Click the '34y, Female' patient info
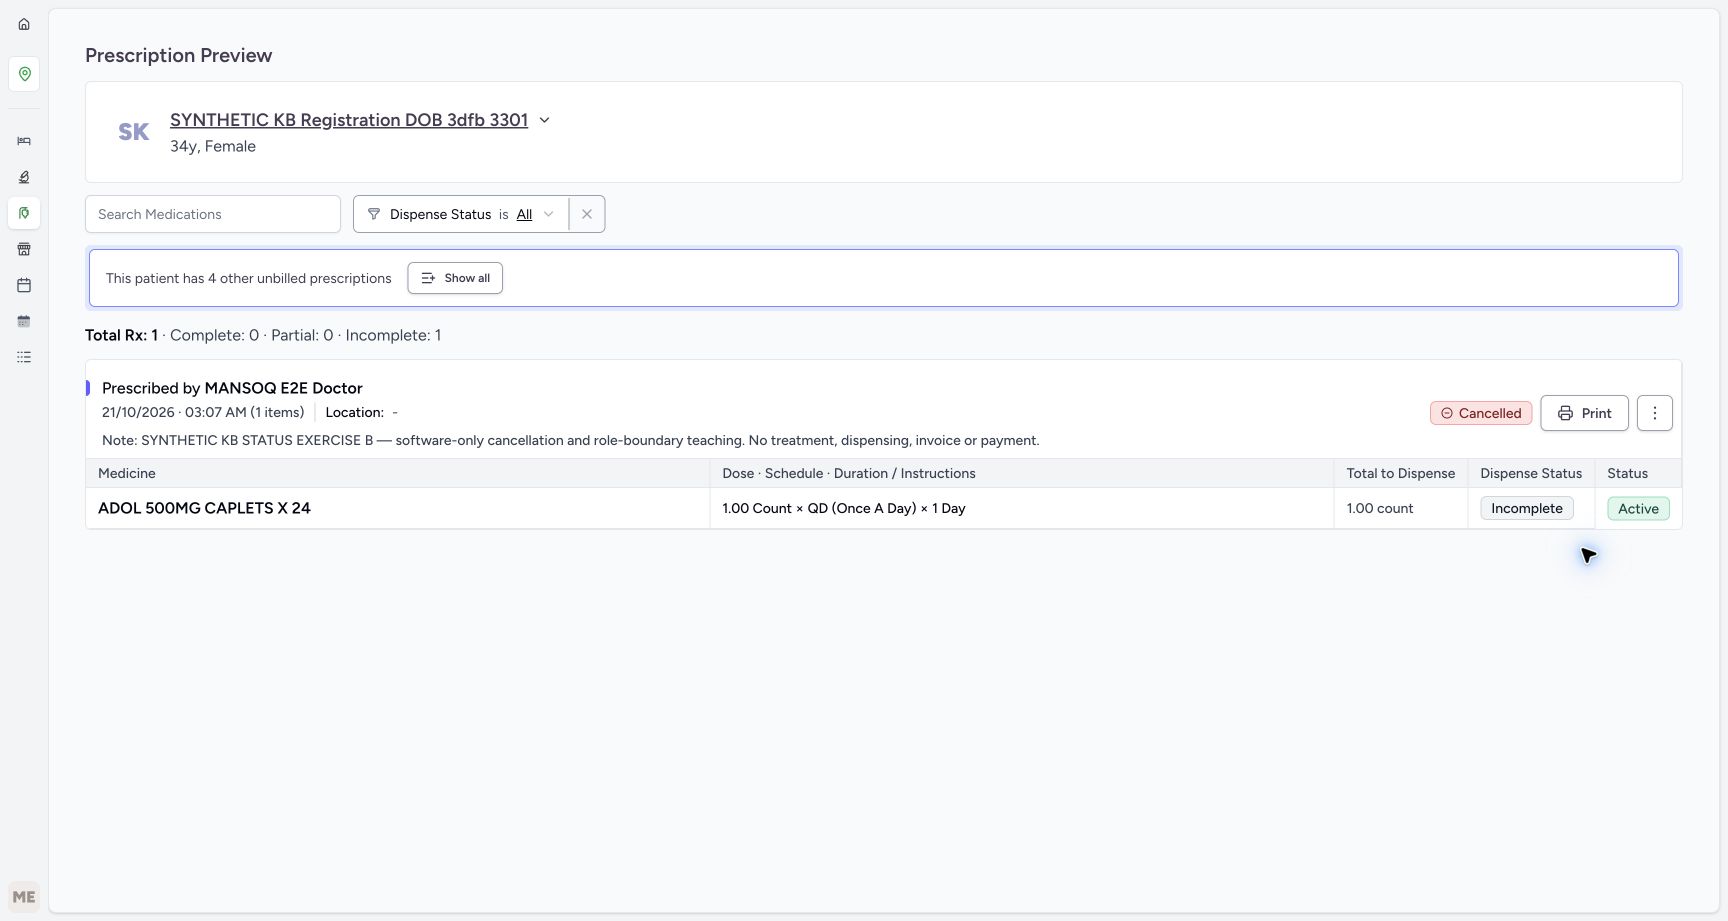 point(213,146)
